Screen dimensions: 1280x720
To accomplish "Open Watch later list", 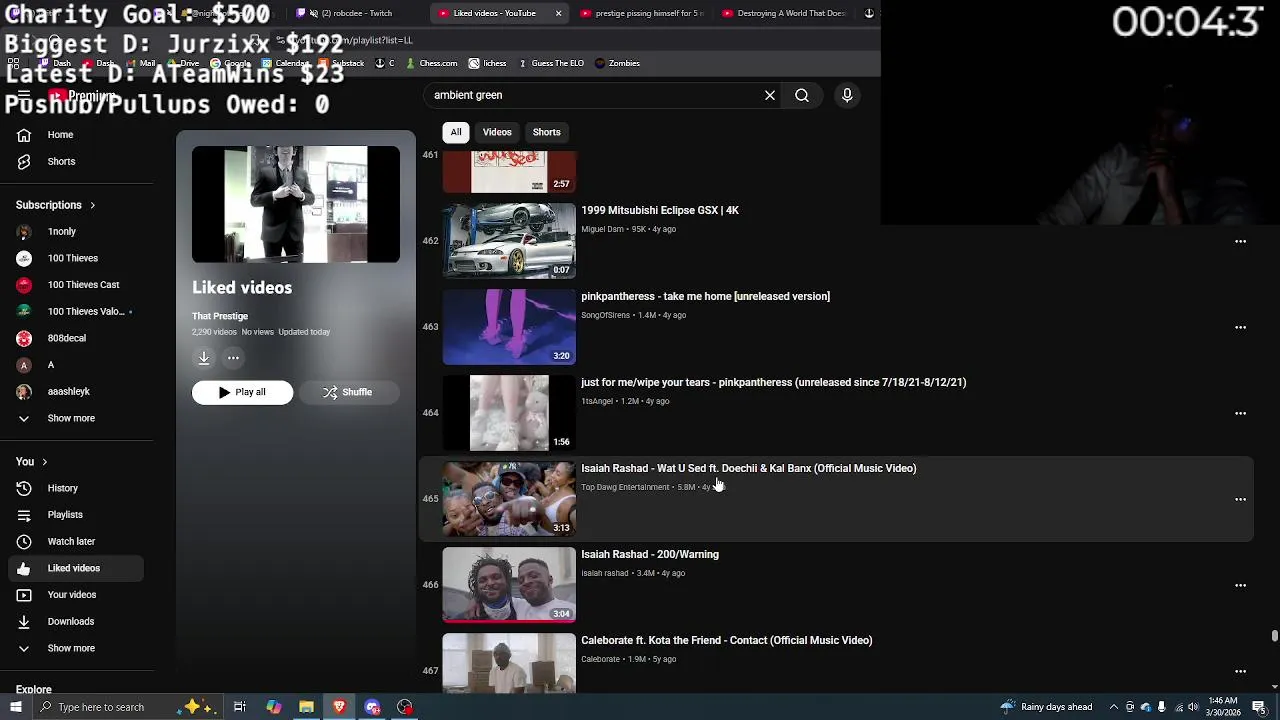I will (76, 541).
